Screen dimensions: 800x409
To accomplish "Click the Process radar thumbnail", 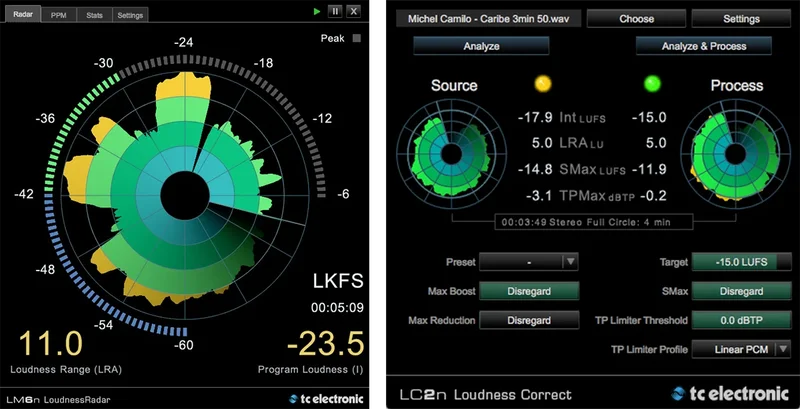I will coord(735,154).
